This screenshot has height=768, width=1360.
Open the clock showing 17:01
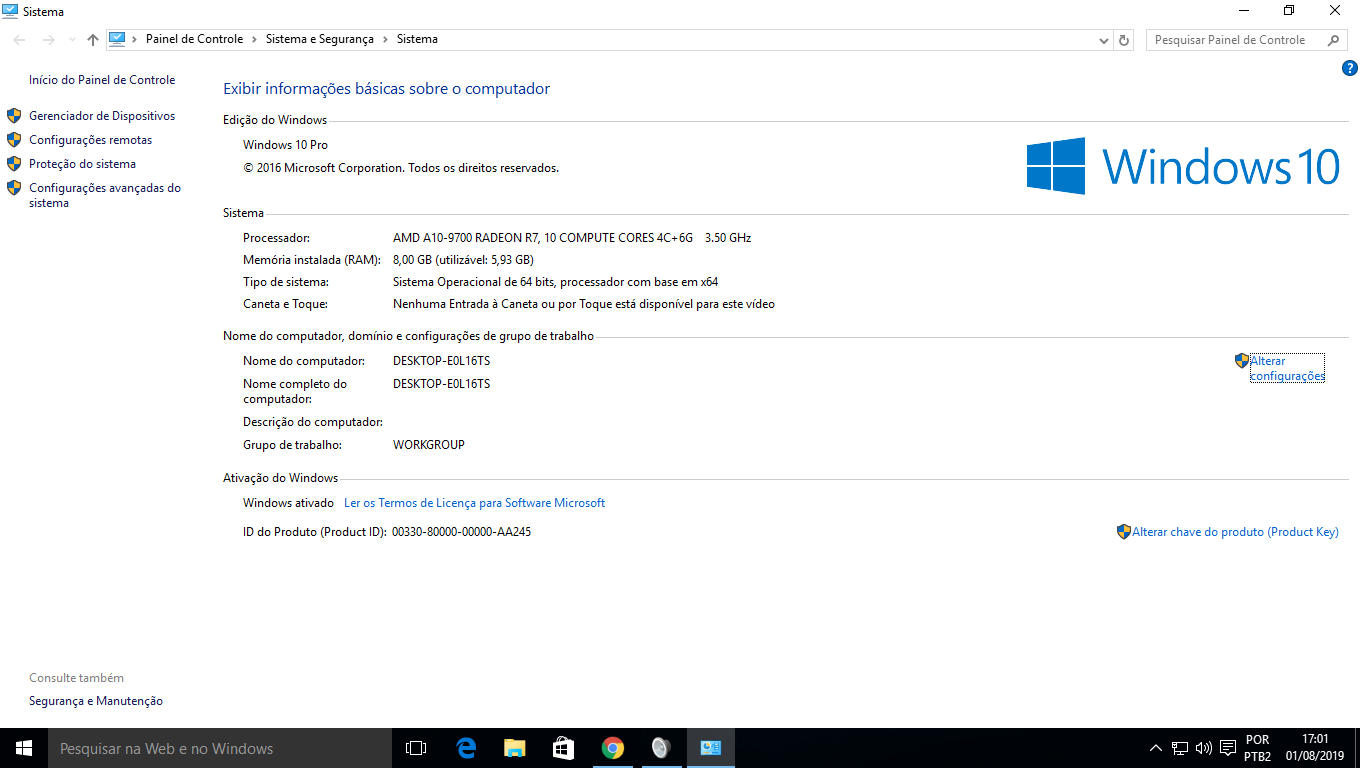1315,748
